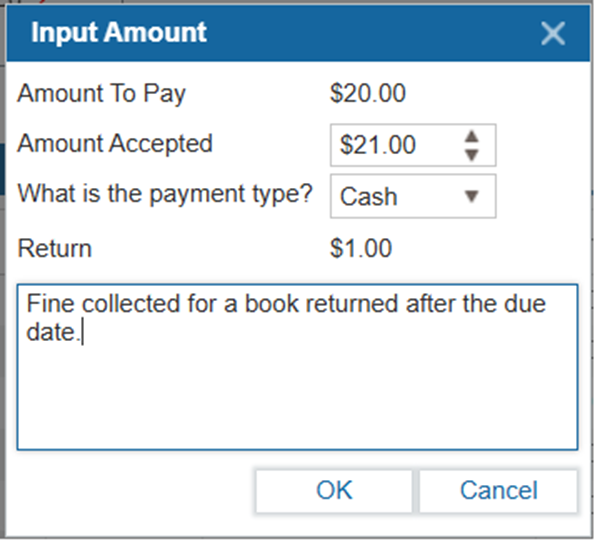Decrease Amount Accepted with down arrow
Image resolution: width=600 pixels, height=549 pixels.
coord(473,154)
